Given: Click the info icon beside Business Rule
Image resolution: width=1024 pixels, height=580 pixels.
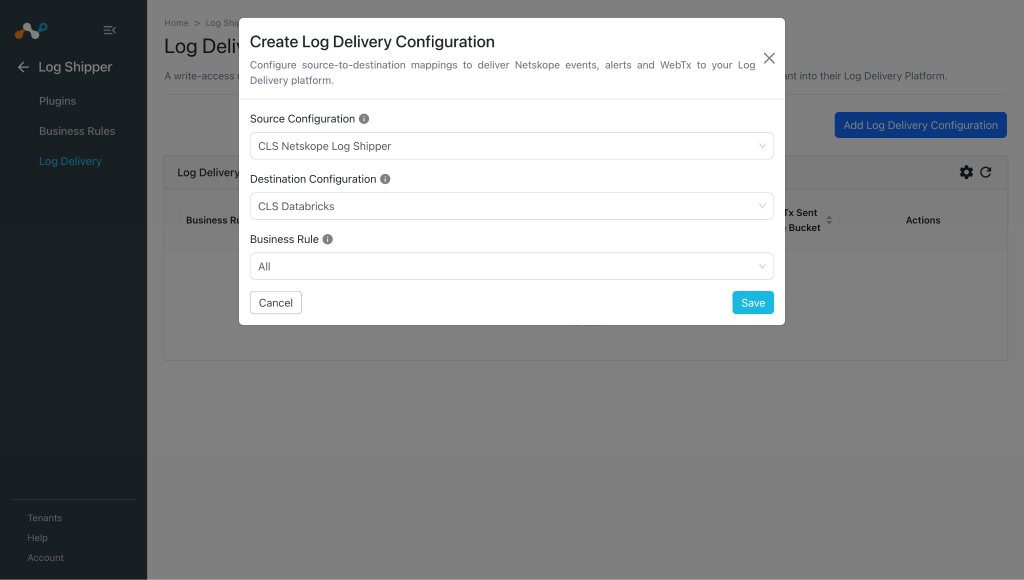Looking at the screenshot, I should click(x=328, y=239).
